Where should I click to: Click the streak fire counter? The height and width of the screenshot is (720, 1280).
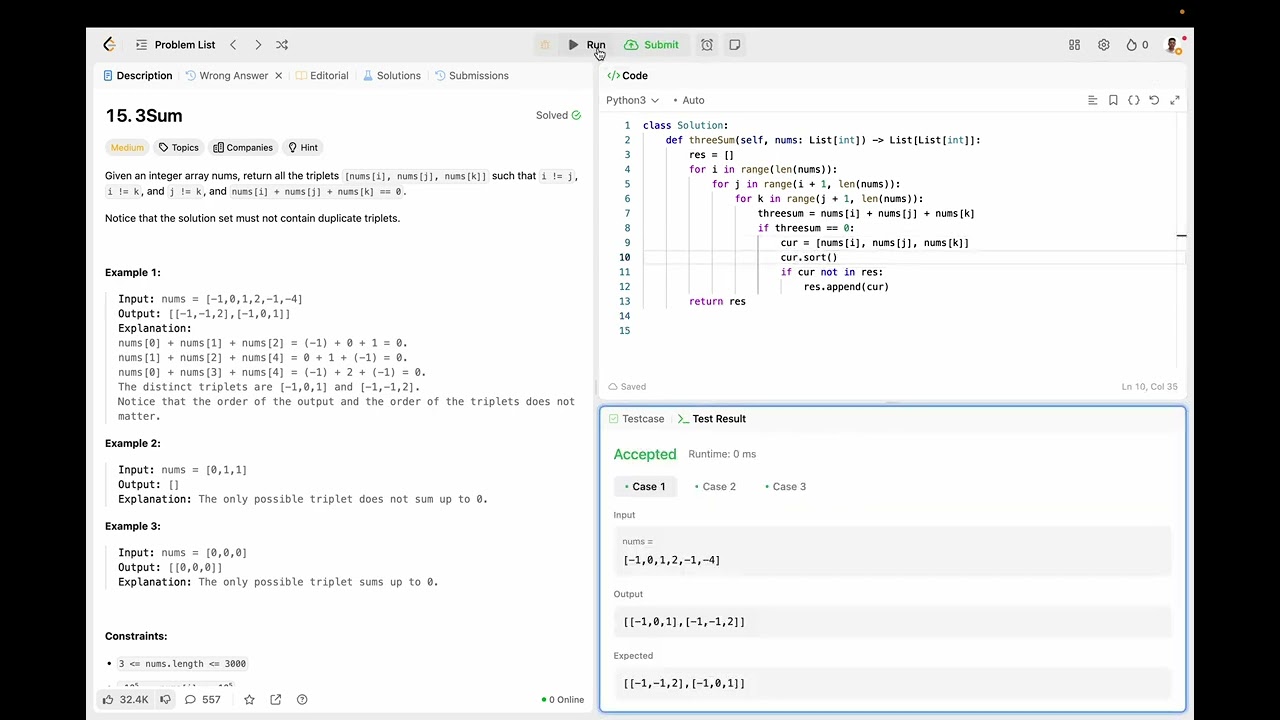[x=1137, y=44]
